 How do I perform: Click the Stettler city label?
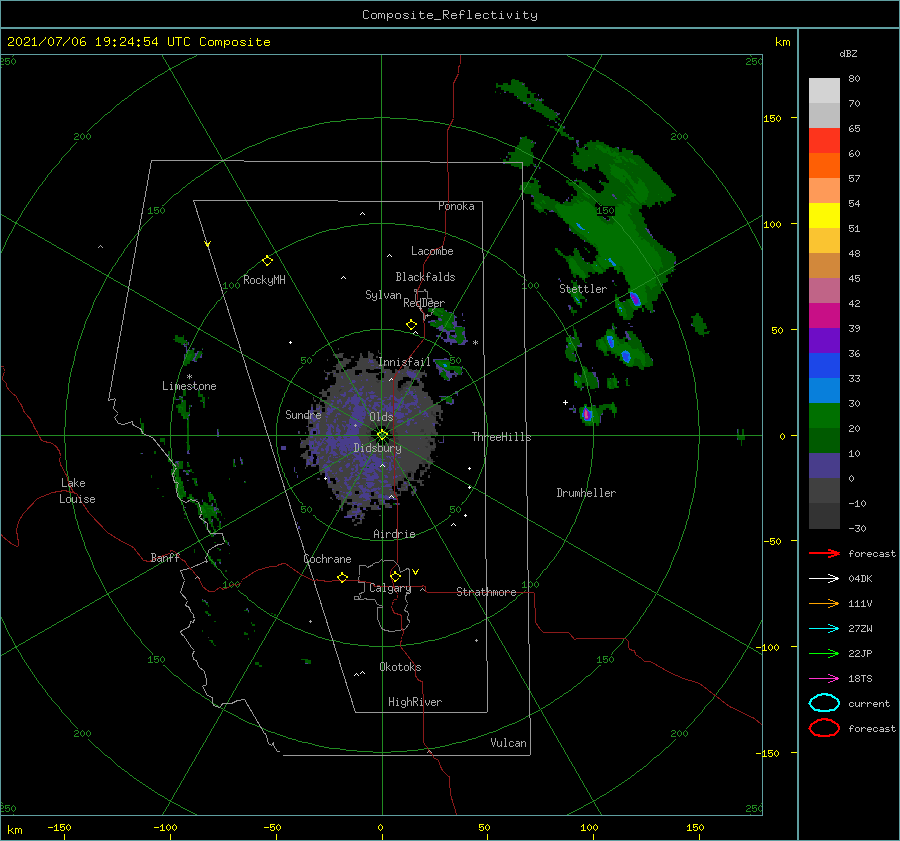click(x=583, y=289)
